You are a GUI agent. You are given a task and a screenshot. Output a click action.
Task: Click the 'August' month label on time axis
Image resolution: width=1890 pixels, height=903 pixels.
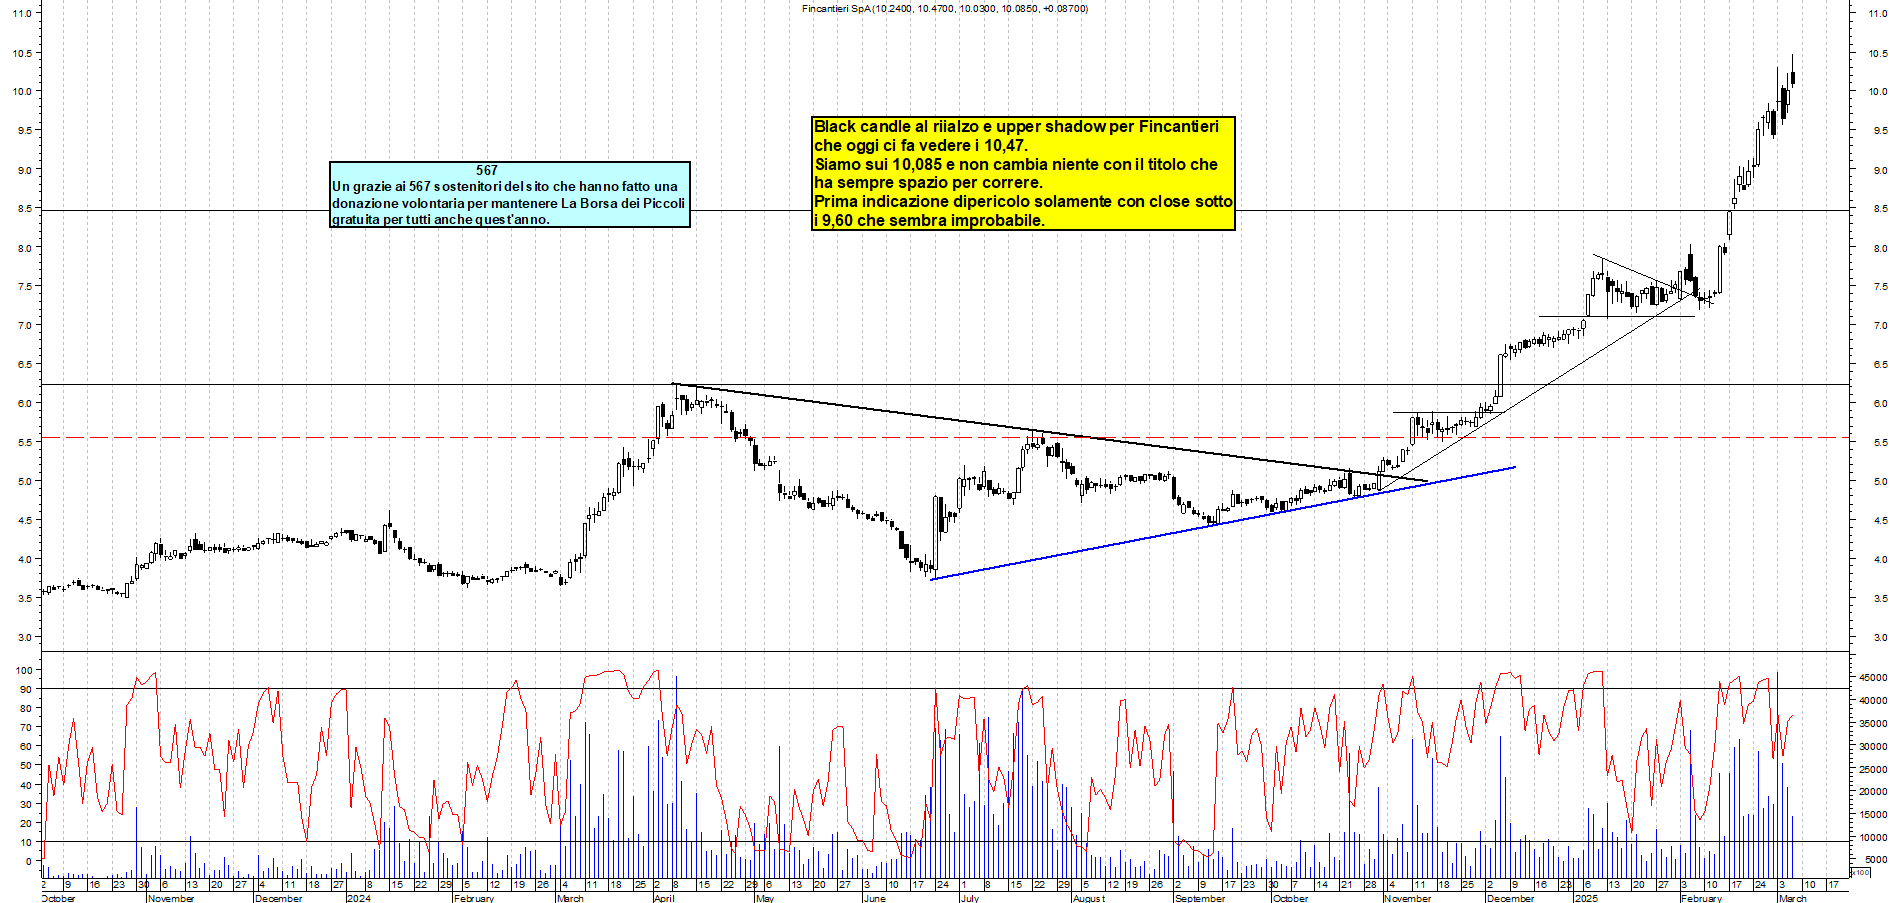pyautogui.click(x=1089, y=898)
